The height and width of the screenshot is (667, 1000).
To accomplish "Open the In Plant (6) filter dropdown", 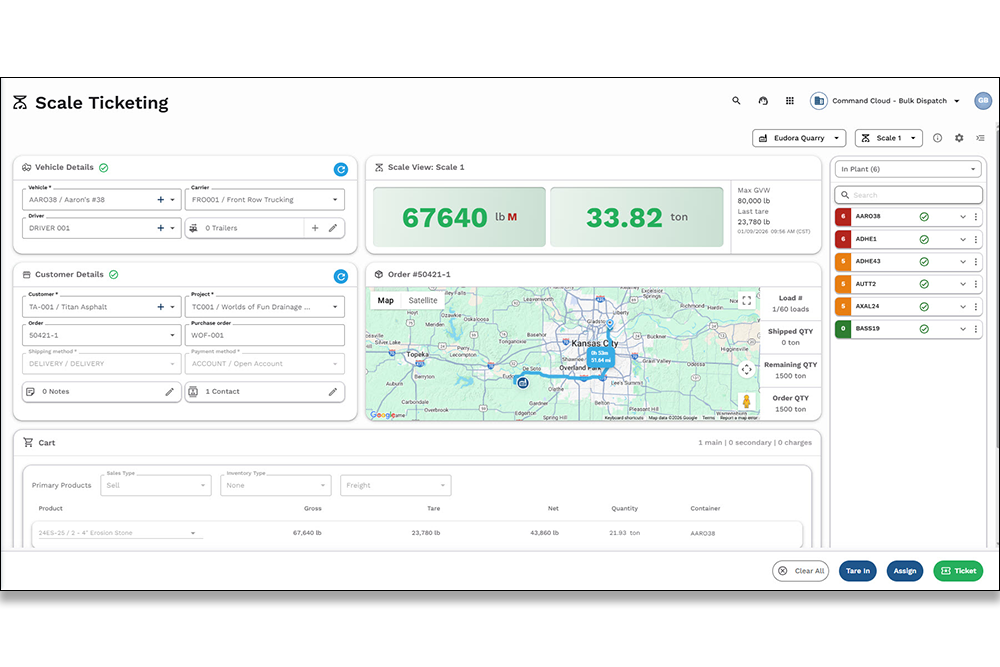I will [x=907, y=168].
